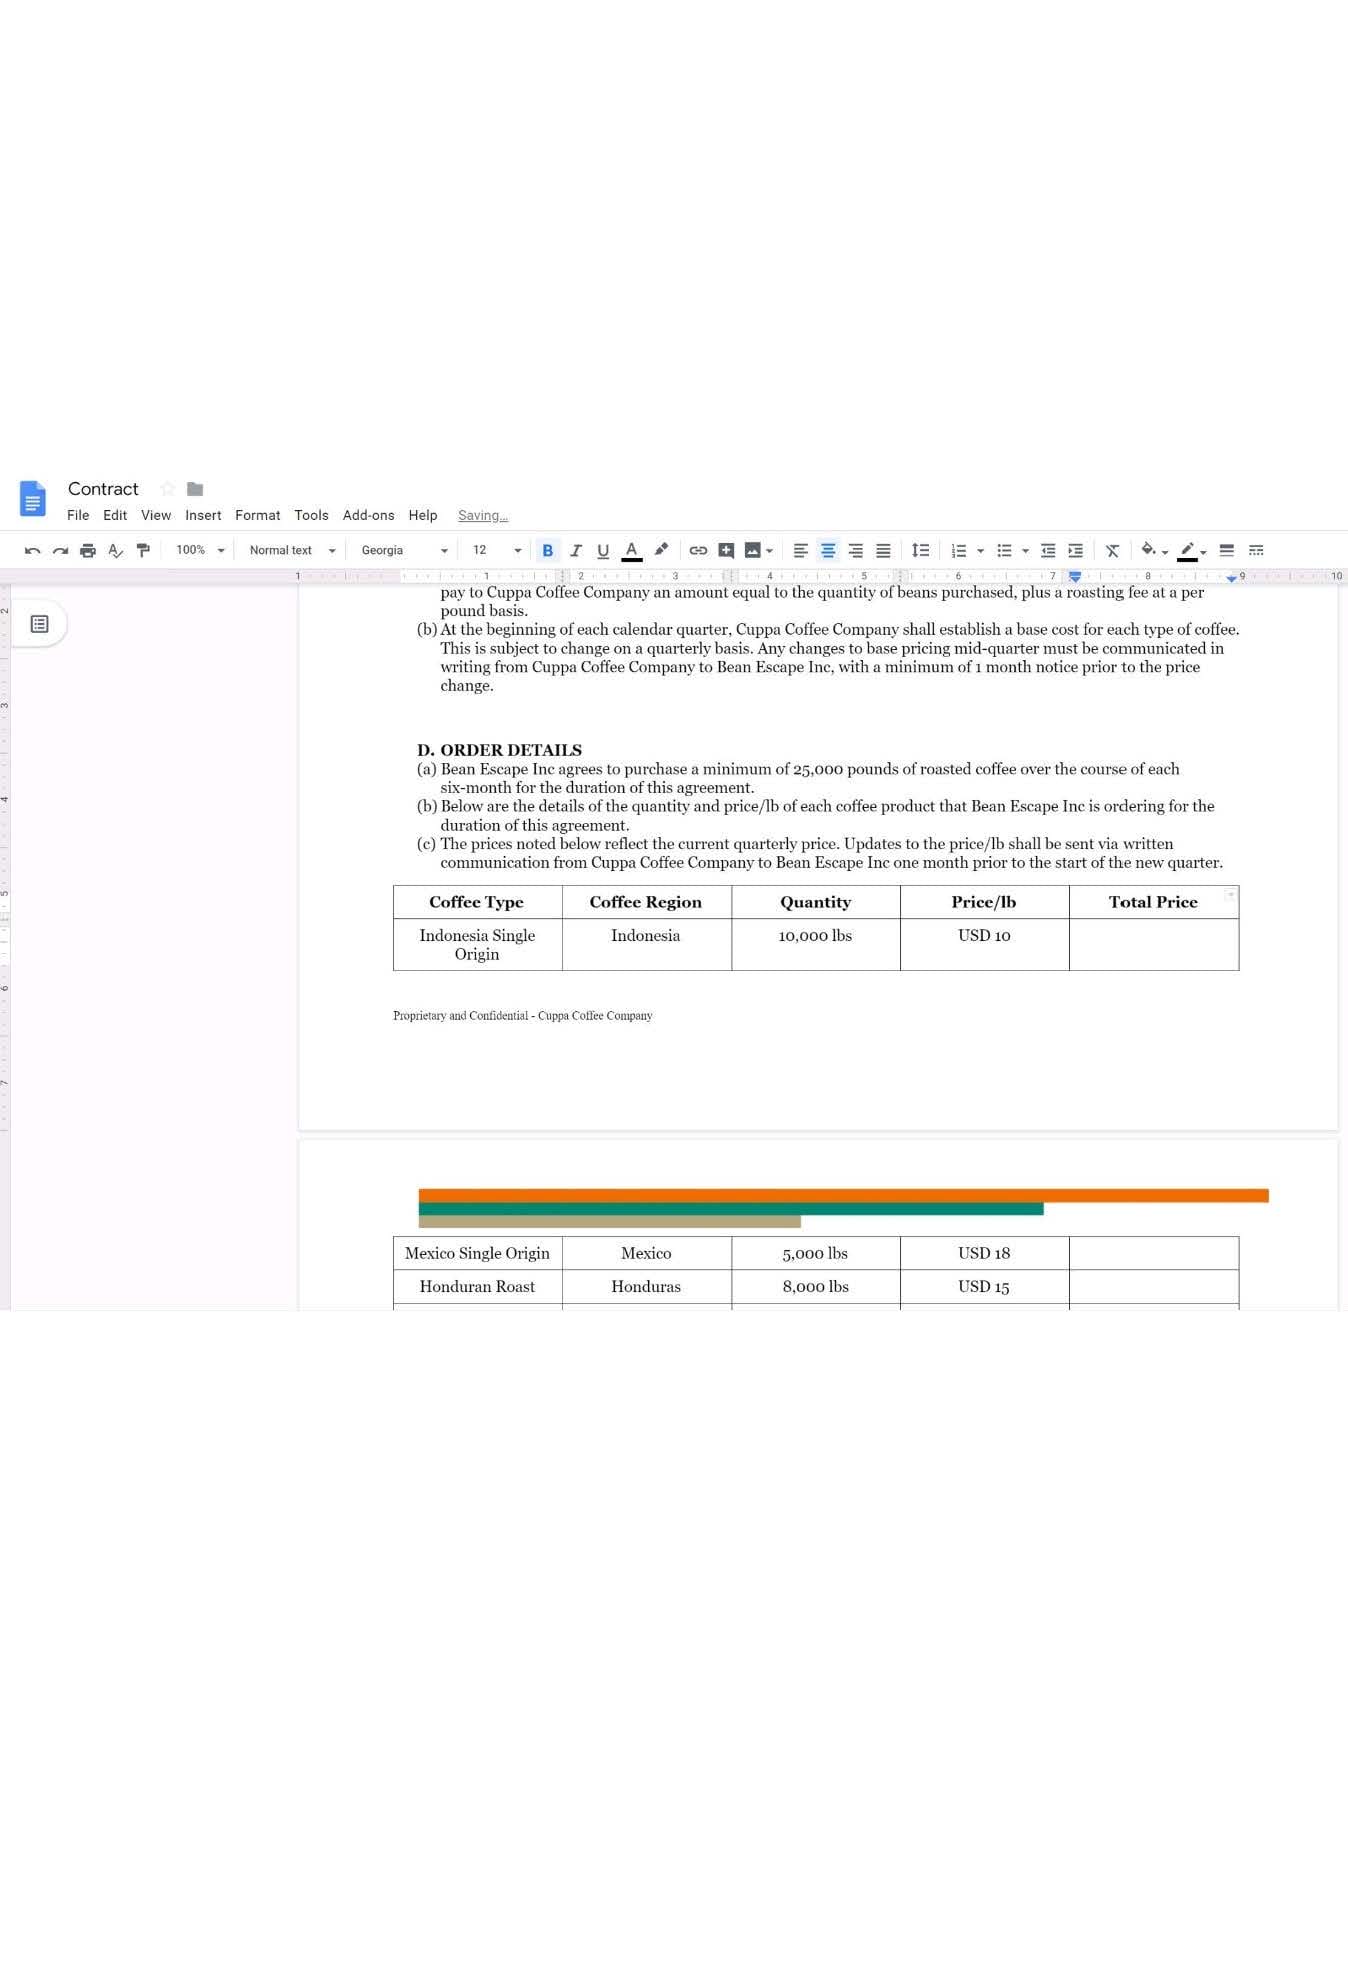Open the Add-ons menu

368,516
